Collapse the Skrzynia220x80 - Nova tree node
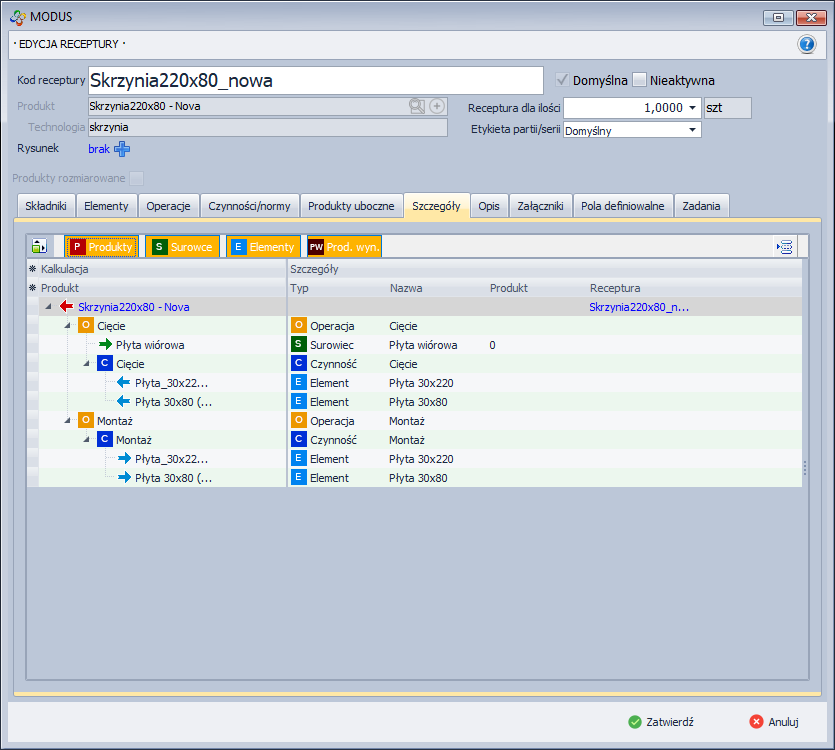Viewport: 835px width, 750px height. [48, 307]
